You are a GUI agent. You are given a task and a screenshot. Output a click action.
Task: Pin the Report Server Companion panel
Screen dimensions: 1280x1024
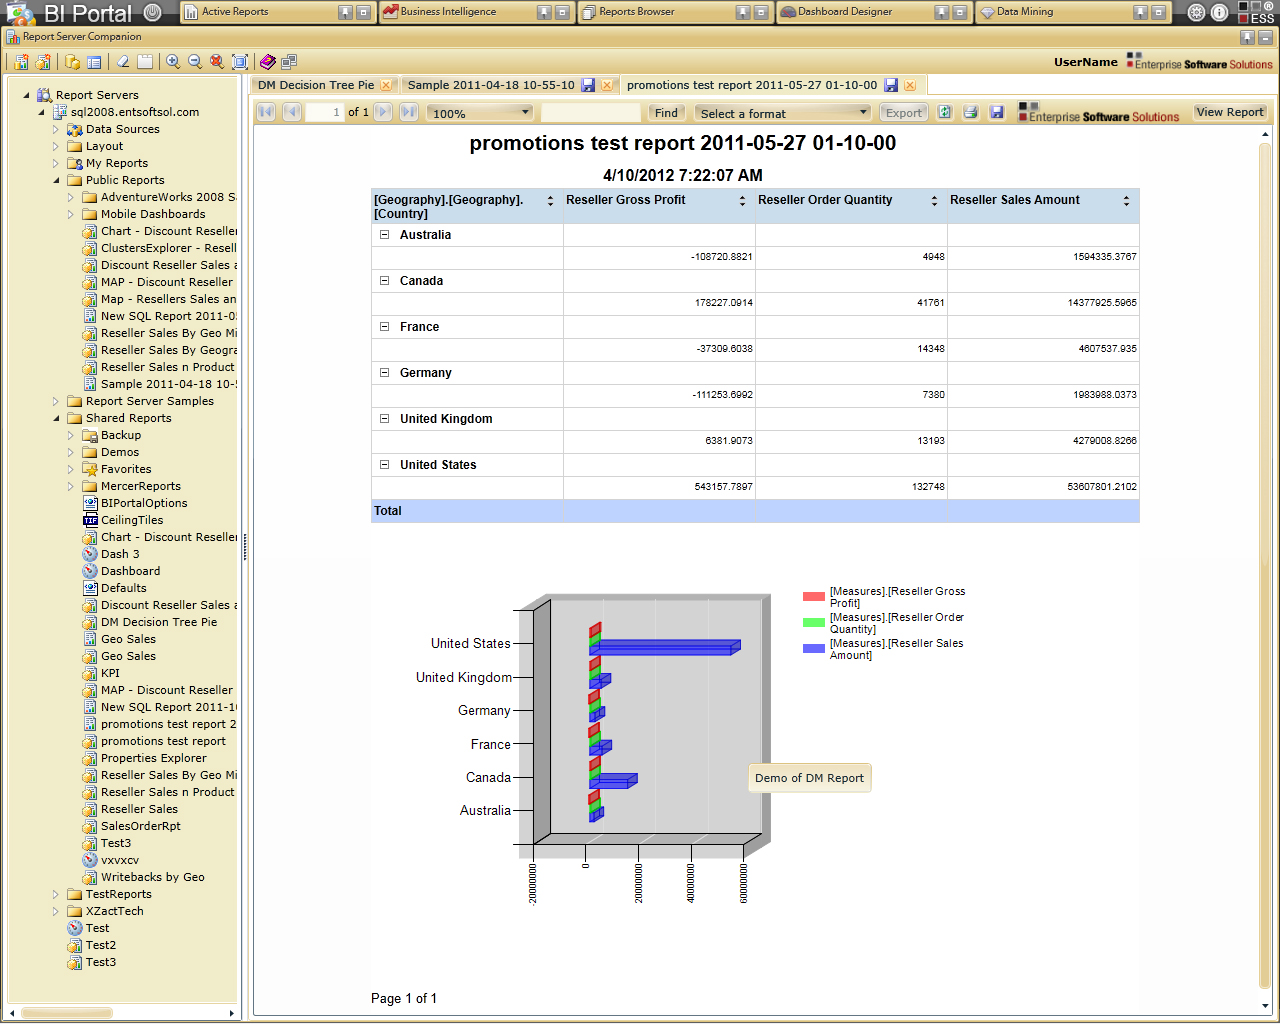pos(1247,37)
